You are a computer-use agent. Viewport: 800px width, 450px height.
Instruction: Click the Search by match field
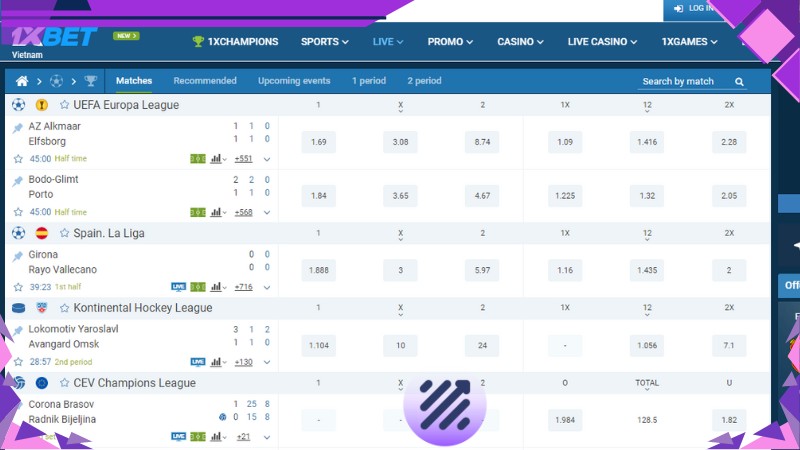pos(692,82)
